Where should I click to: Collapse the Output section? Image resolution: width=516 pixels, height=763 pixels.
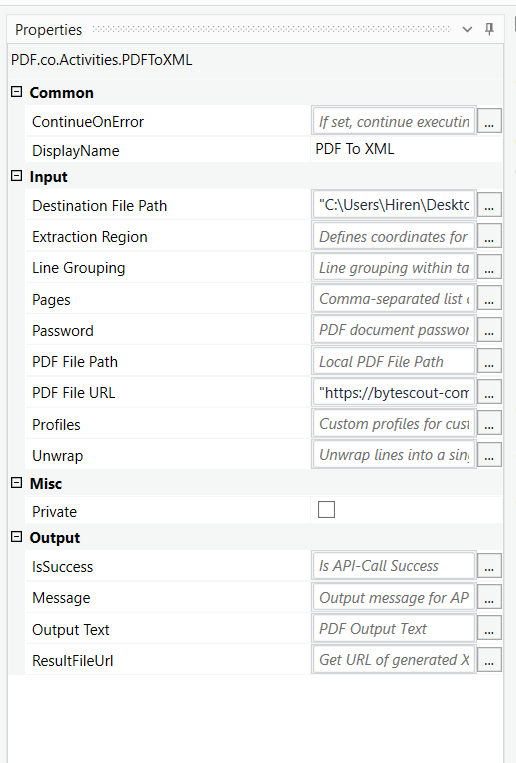point(17,537)
